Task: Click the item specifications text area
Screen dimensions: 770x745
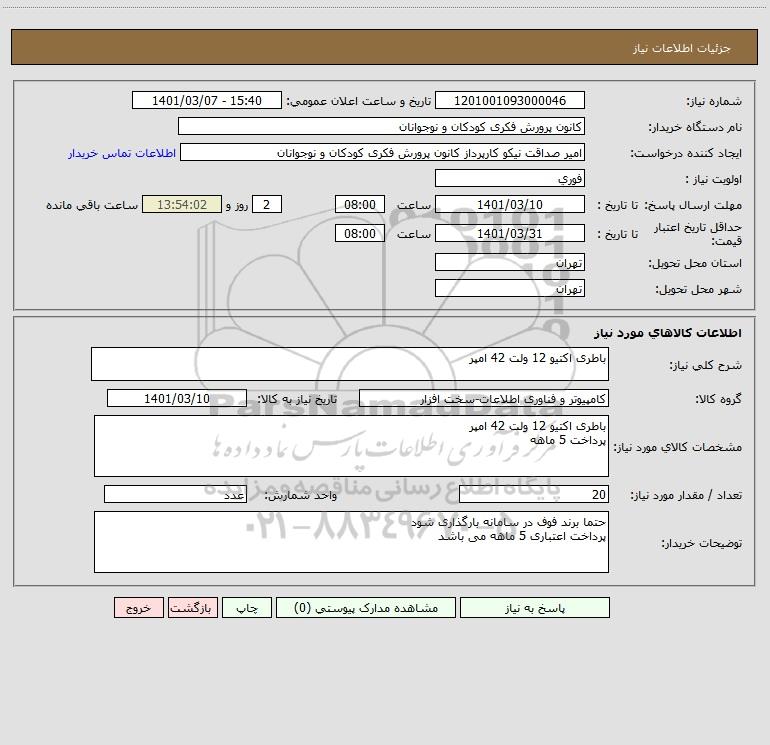Action: coord(351,446)
